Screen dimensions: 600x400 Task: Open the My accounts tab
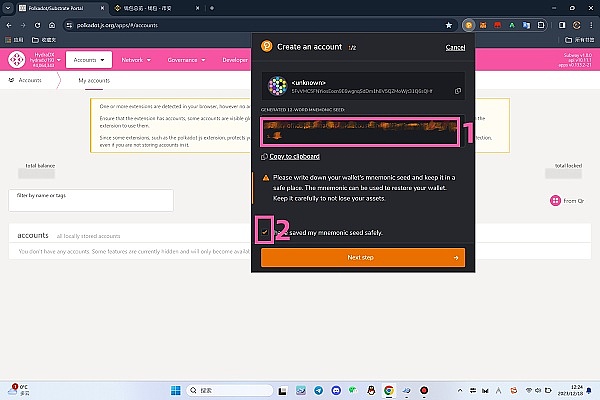coord(94,80)
